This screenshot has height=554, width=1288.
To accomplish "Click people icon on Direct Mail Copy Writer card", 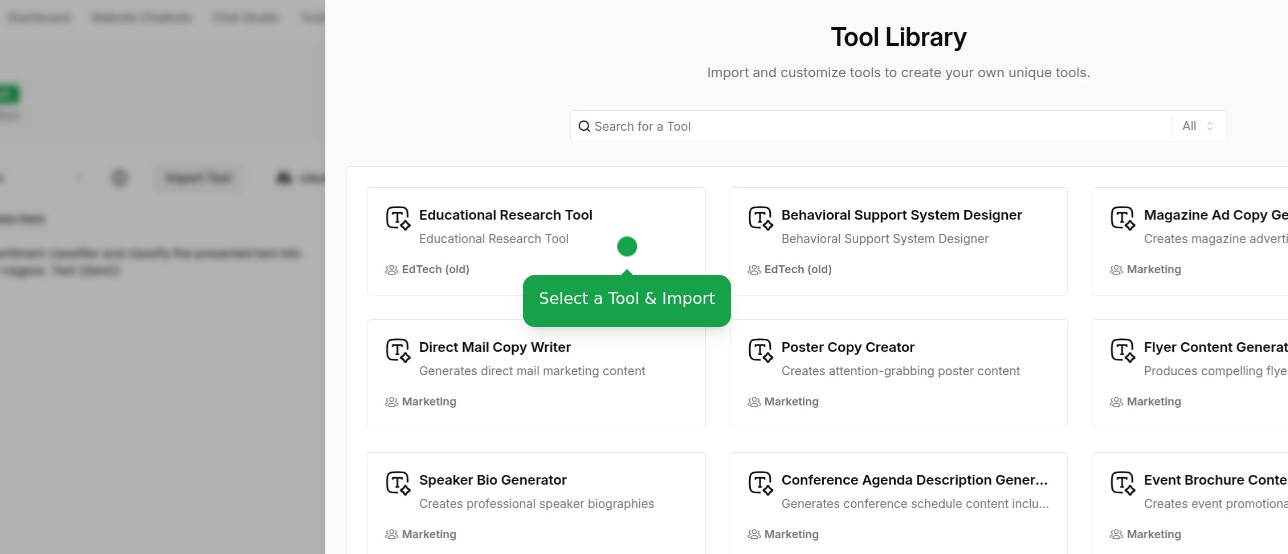I will click(391, 401).
